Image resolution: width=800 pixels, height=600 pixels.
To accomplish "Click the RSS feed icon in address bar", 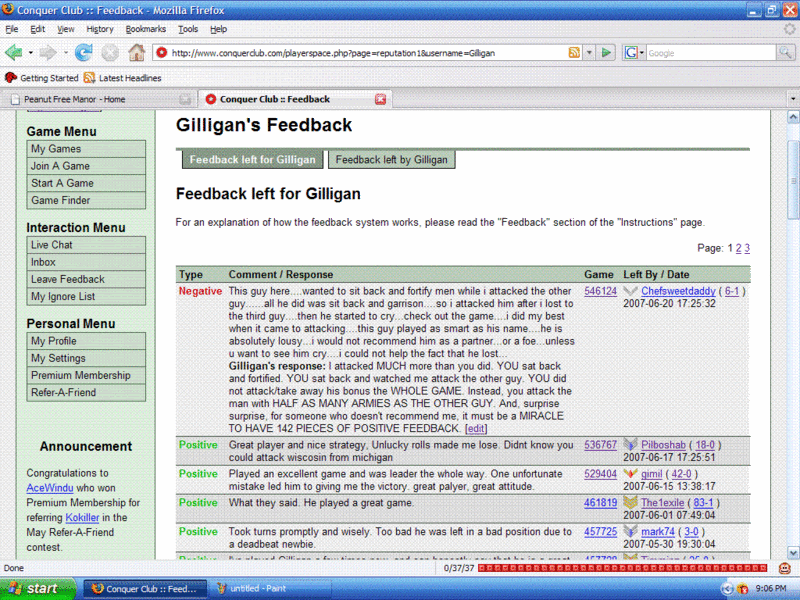I will [574, 53].
